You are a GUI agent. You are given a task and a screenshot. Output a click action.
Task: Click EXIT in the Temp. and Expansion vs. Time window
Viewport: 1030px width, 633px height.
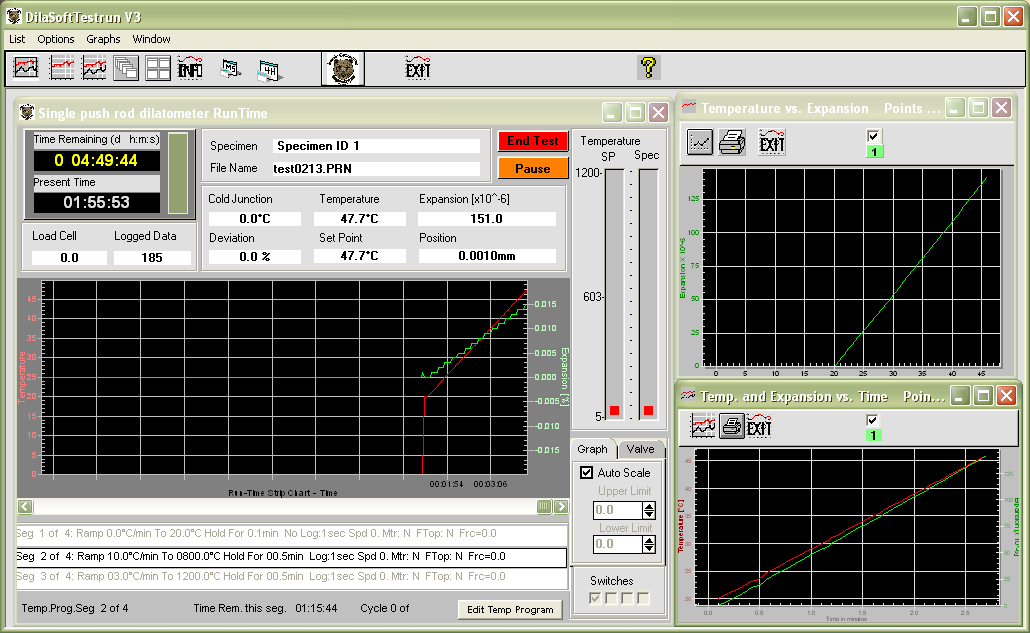click(759, 427)
